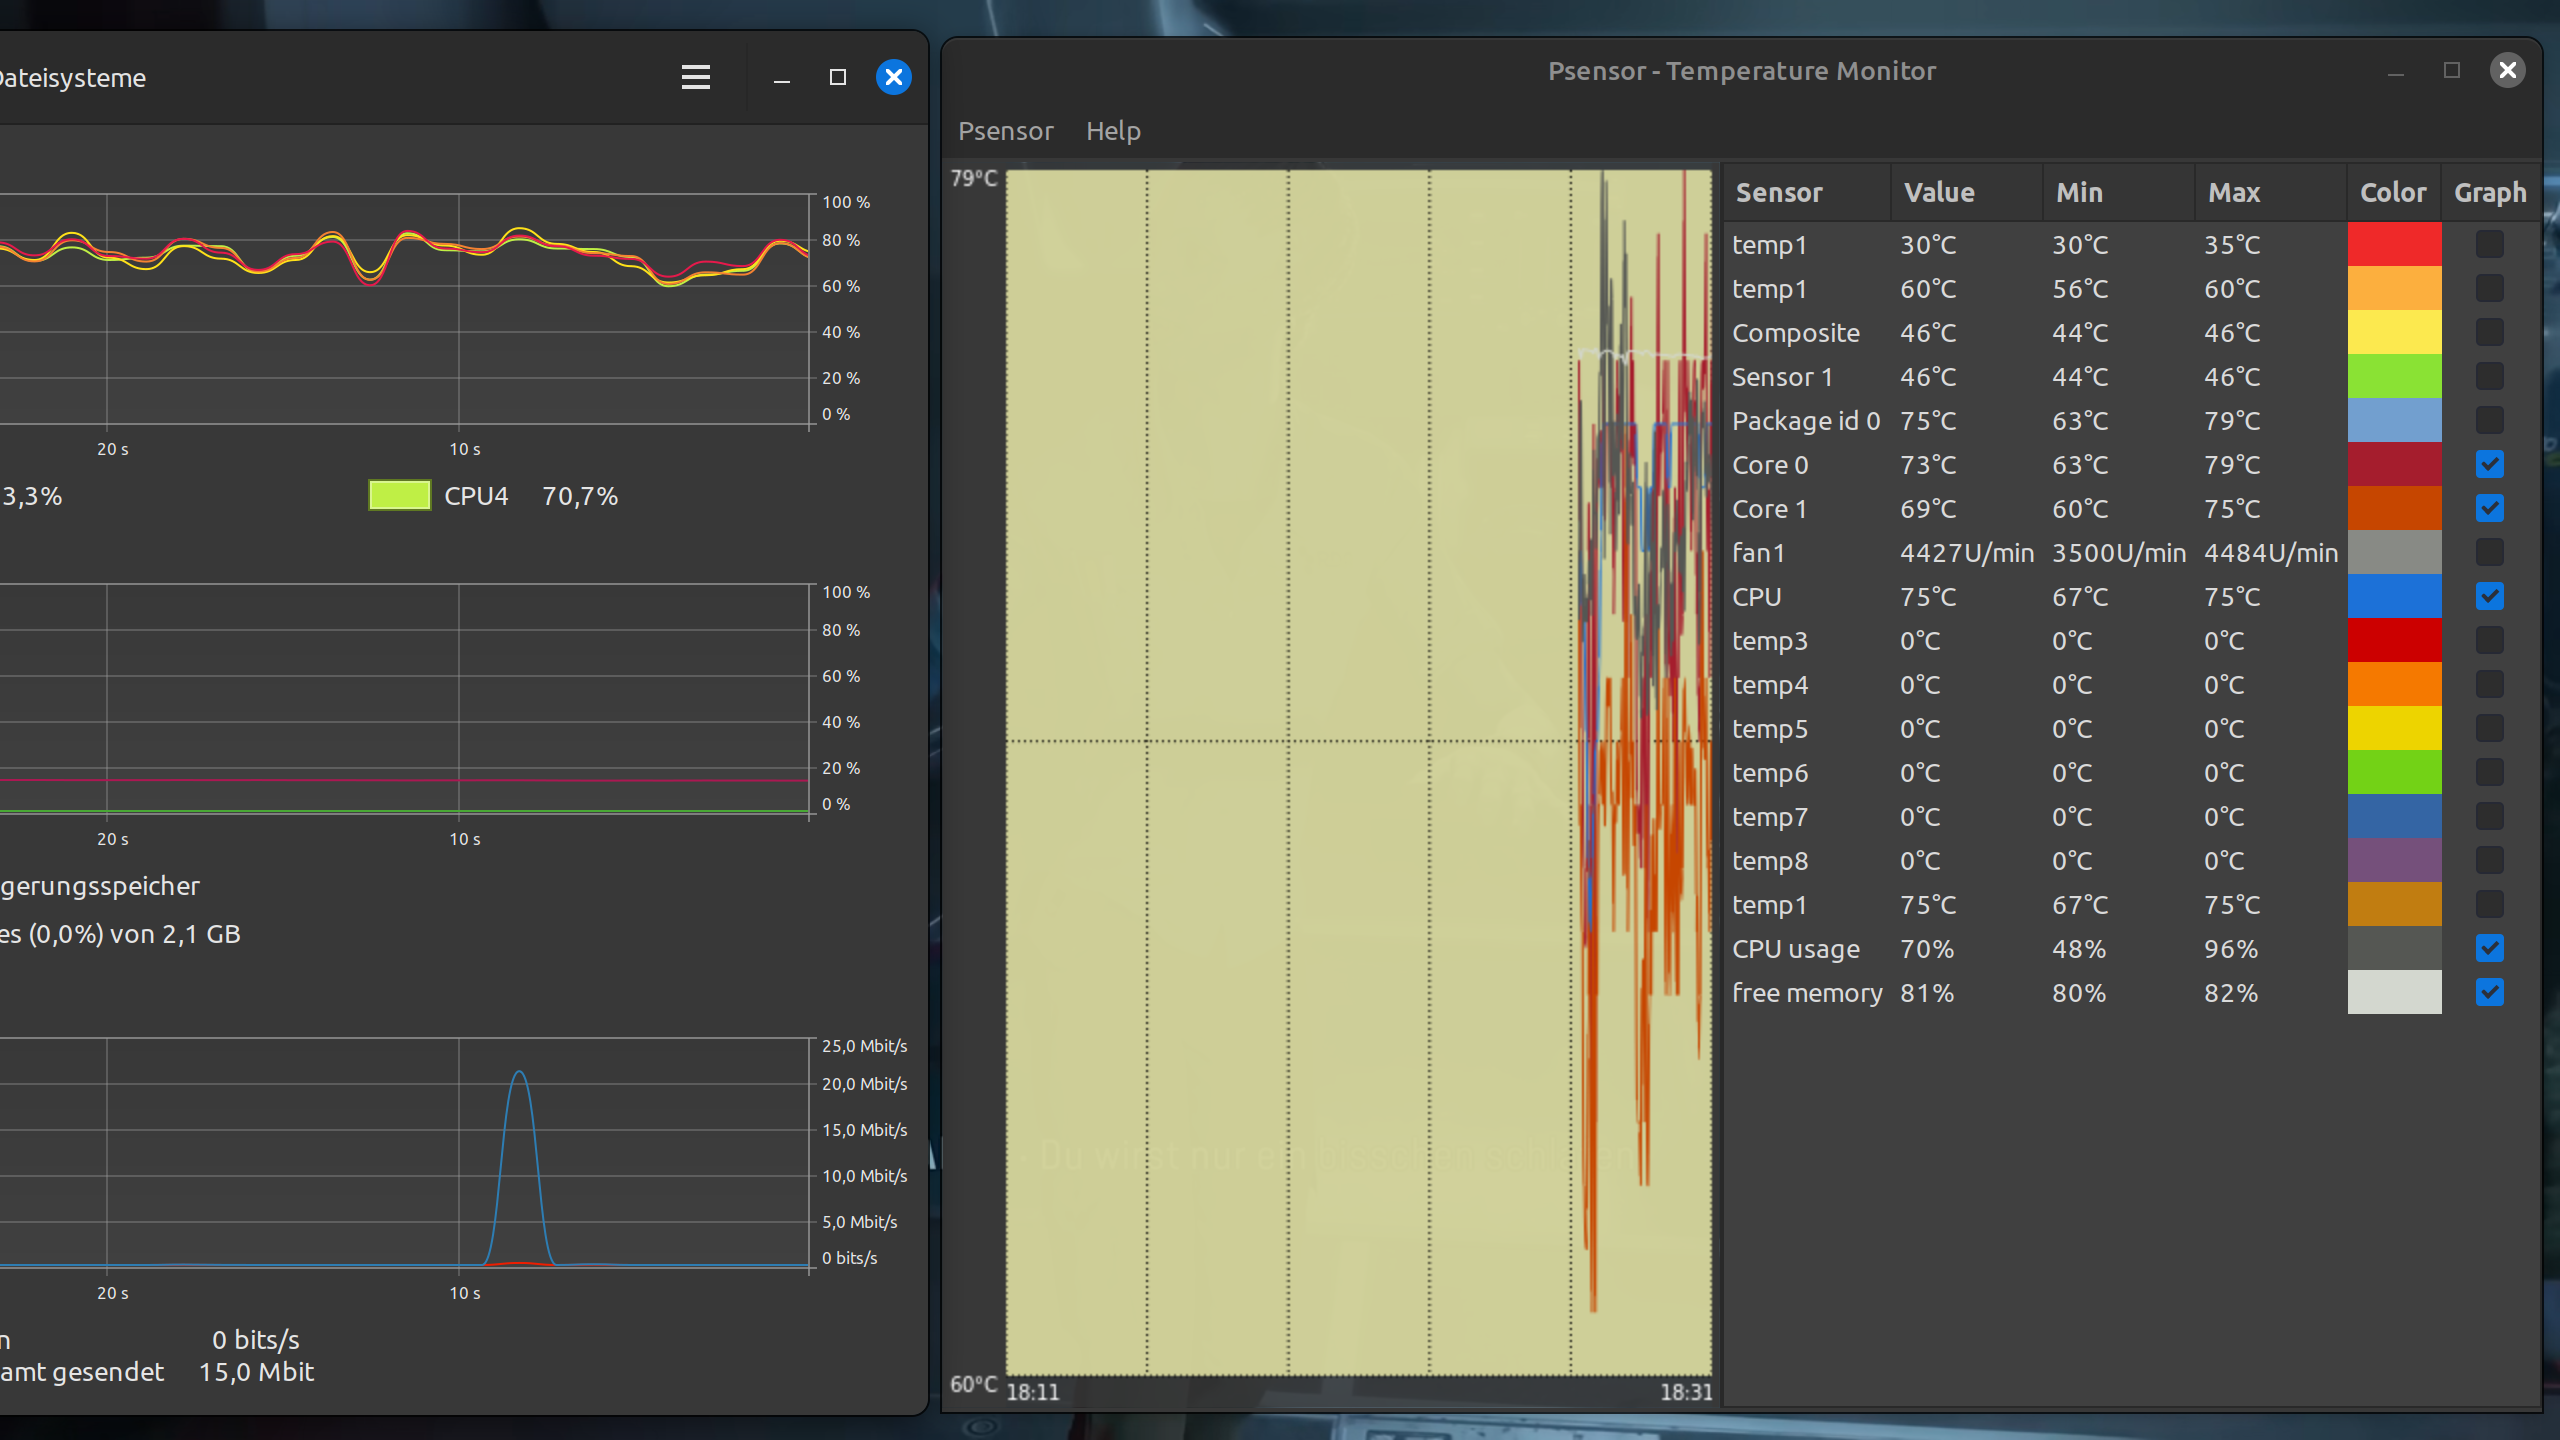Minimize the System Monitor window

click(782, 77)
